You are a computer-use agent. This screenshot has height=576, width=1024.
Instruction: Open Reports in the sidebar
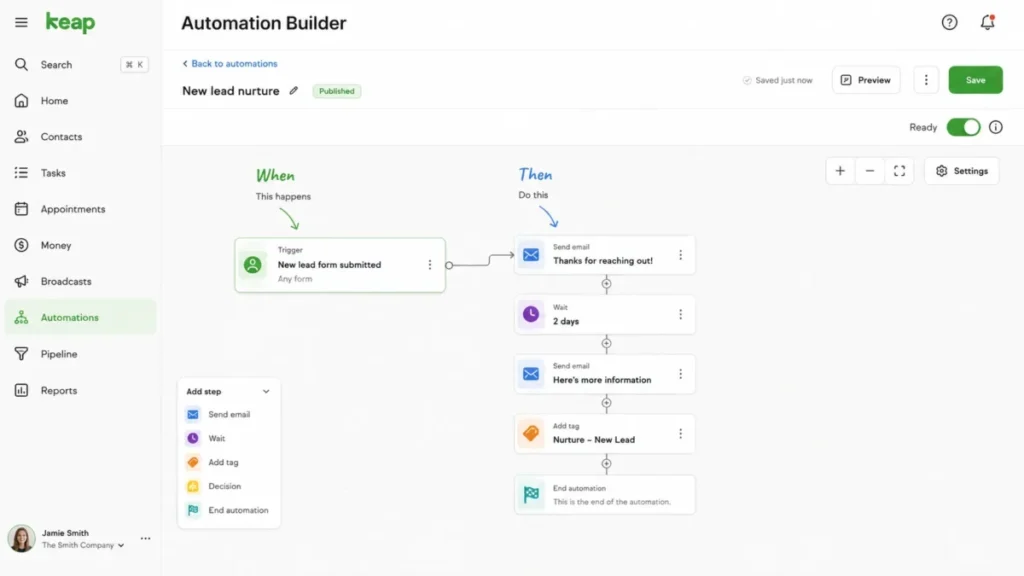click(81, 391)
